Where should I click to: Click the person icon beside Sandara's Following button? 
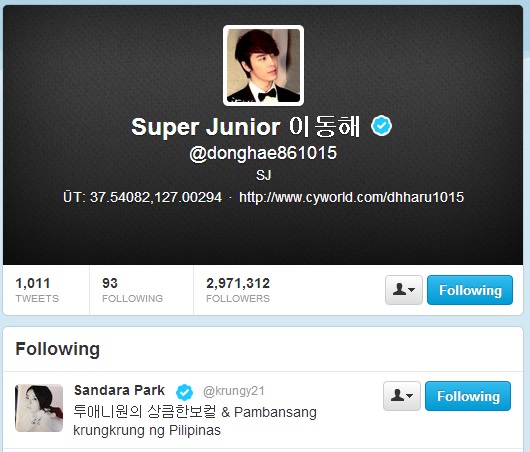(397, 395)
